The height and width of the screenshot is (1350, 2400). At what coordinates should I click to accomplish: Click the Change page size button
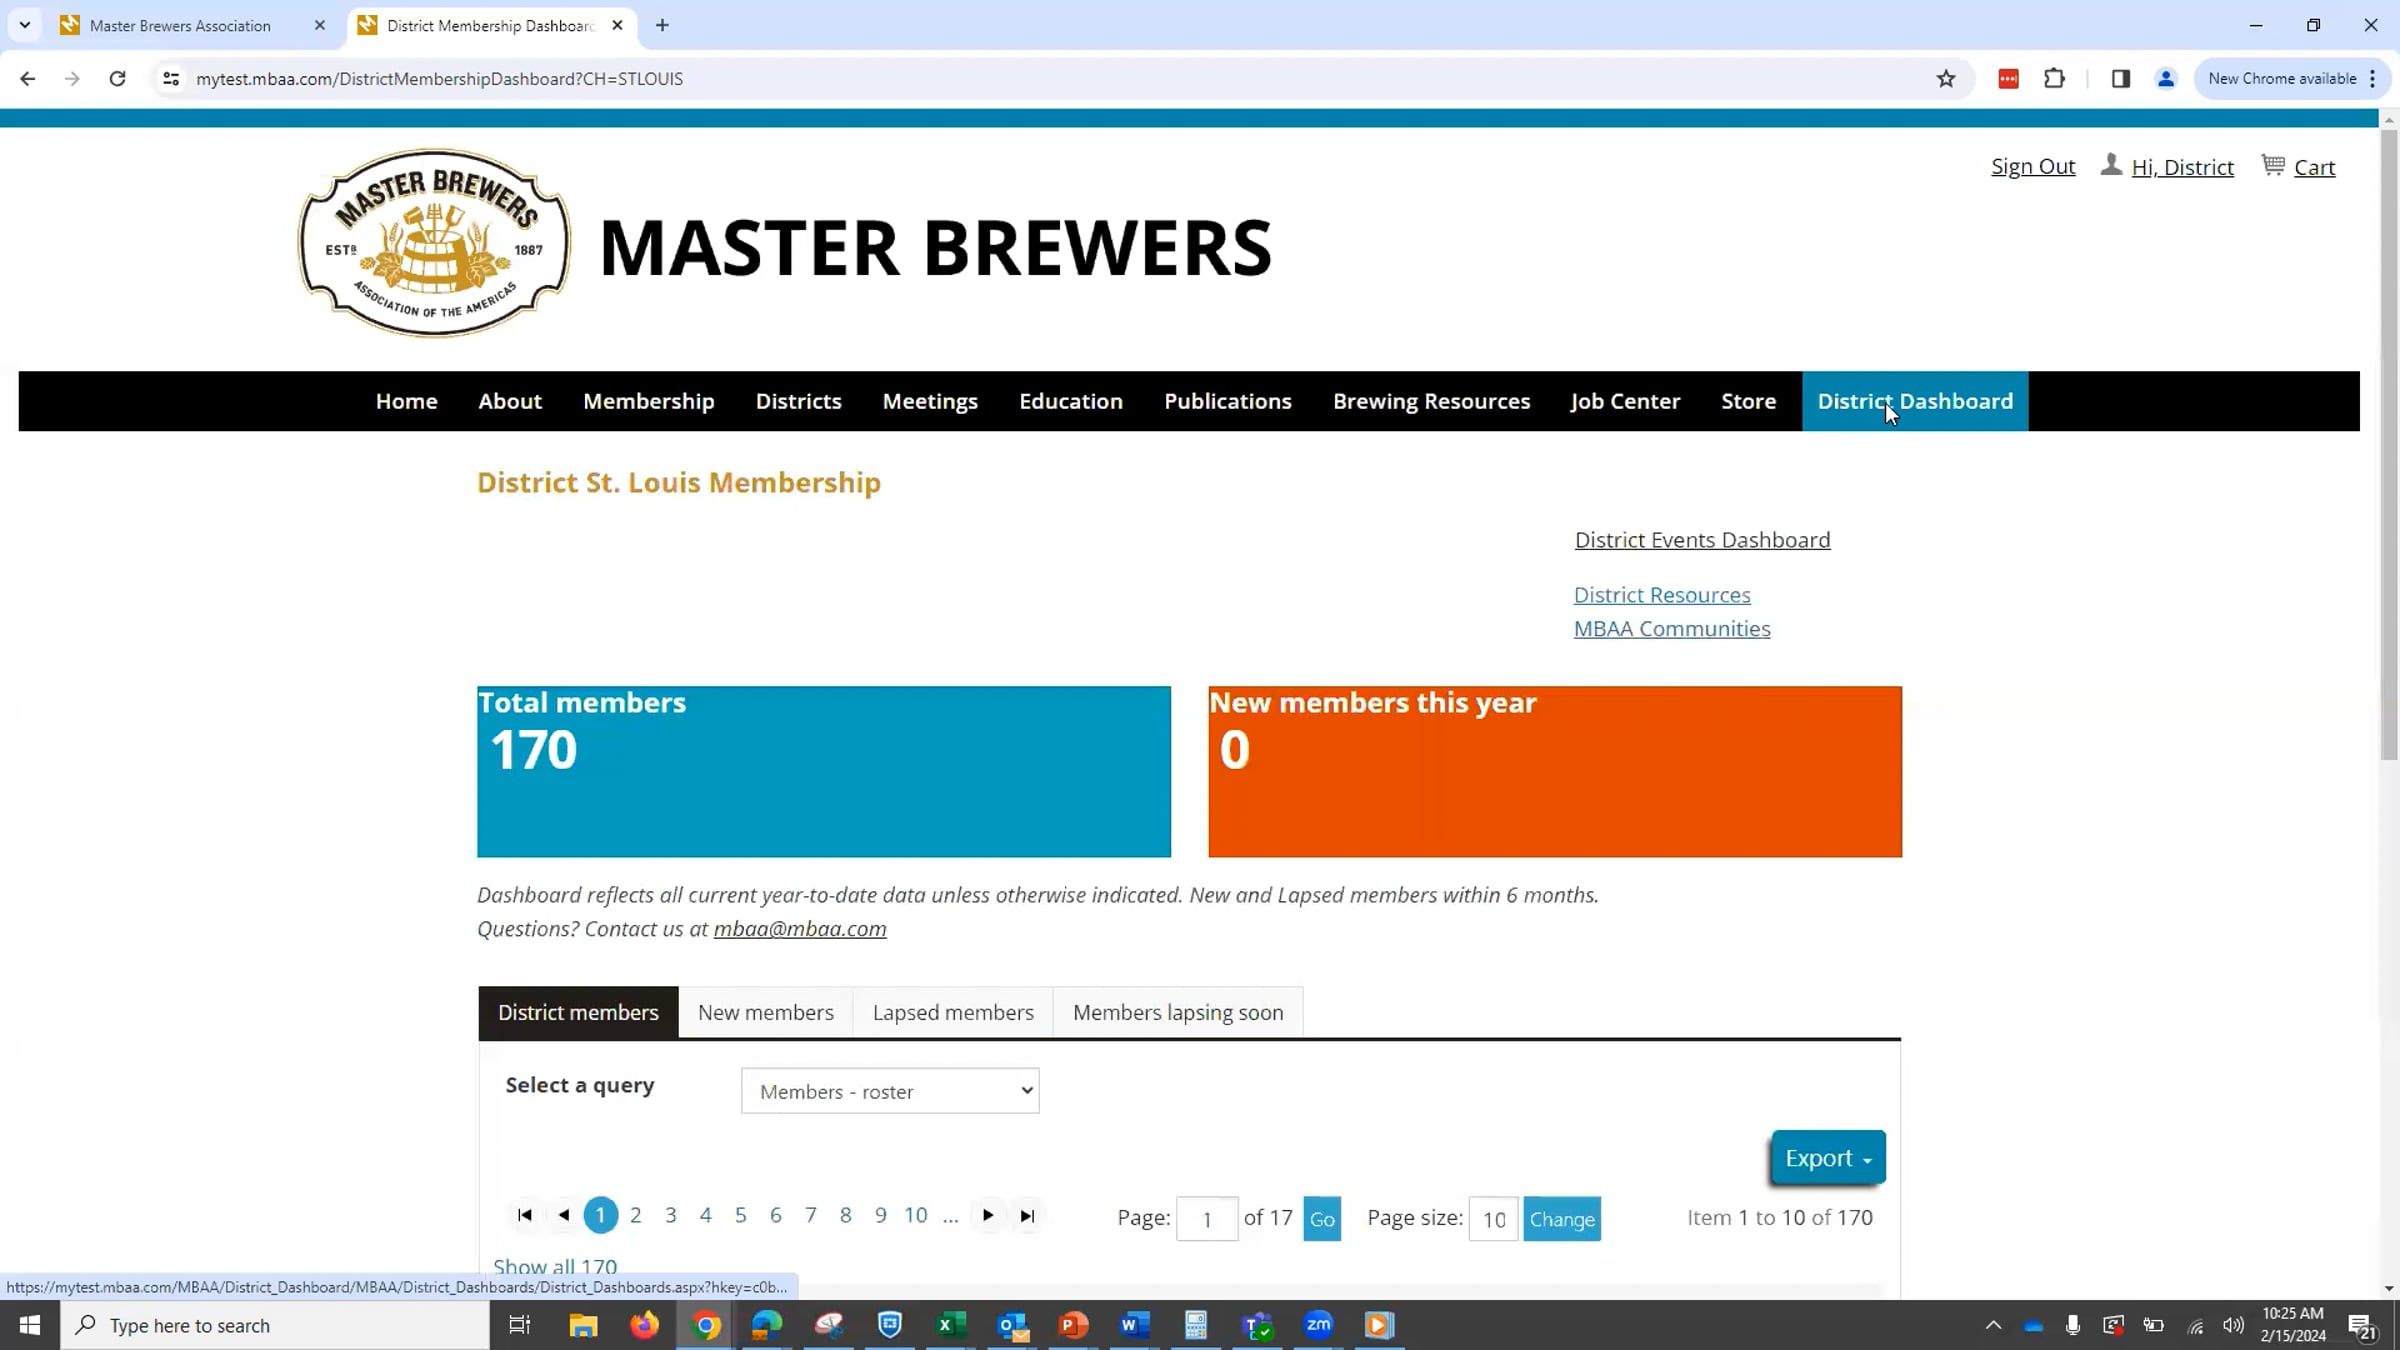pos(1561,1219)
